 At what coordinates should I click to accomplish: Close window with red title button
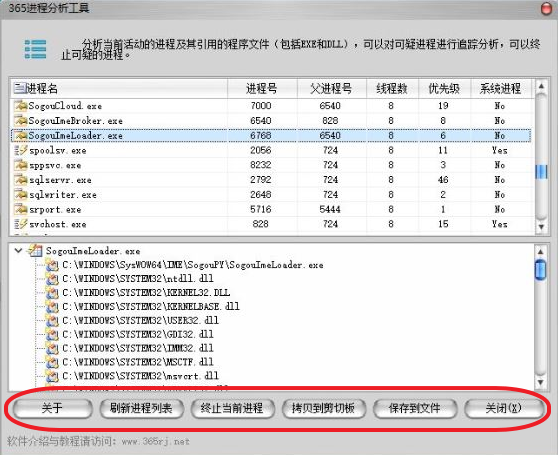pos(546,8)
